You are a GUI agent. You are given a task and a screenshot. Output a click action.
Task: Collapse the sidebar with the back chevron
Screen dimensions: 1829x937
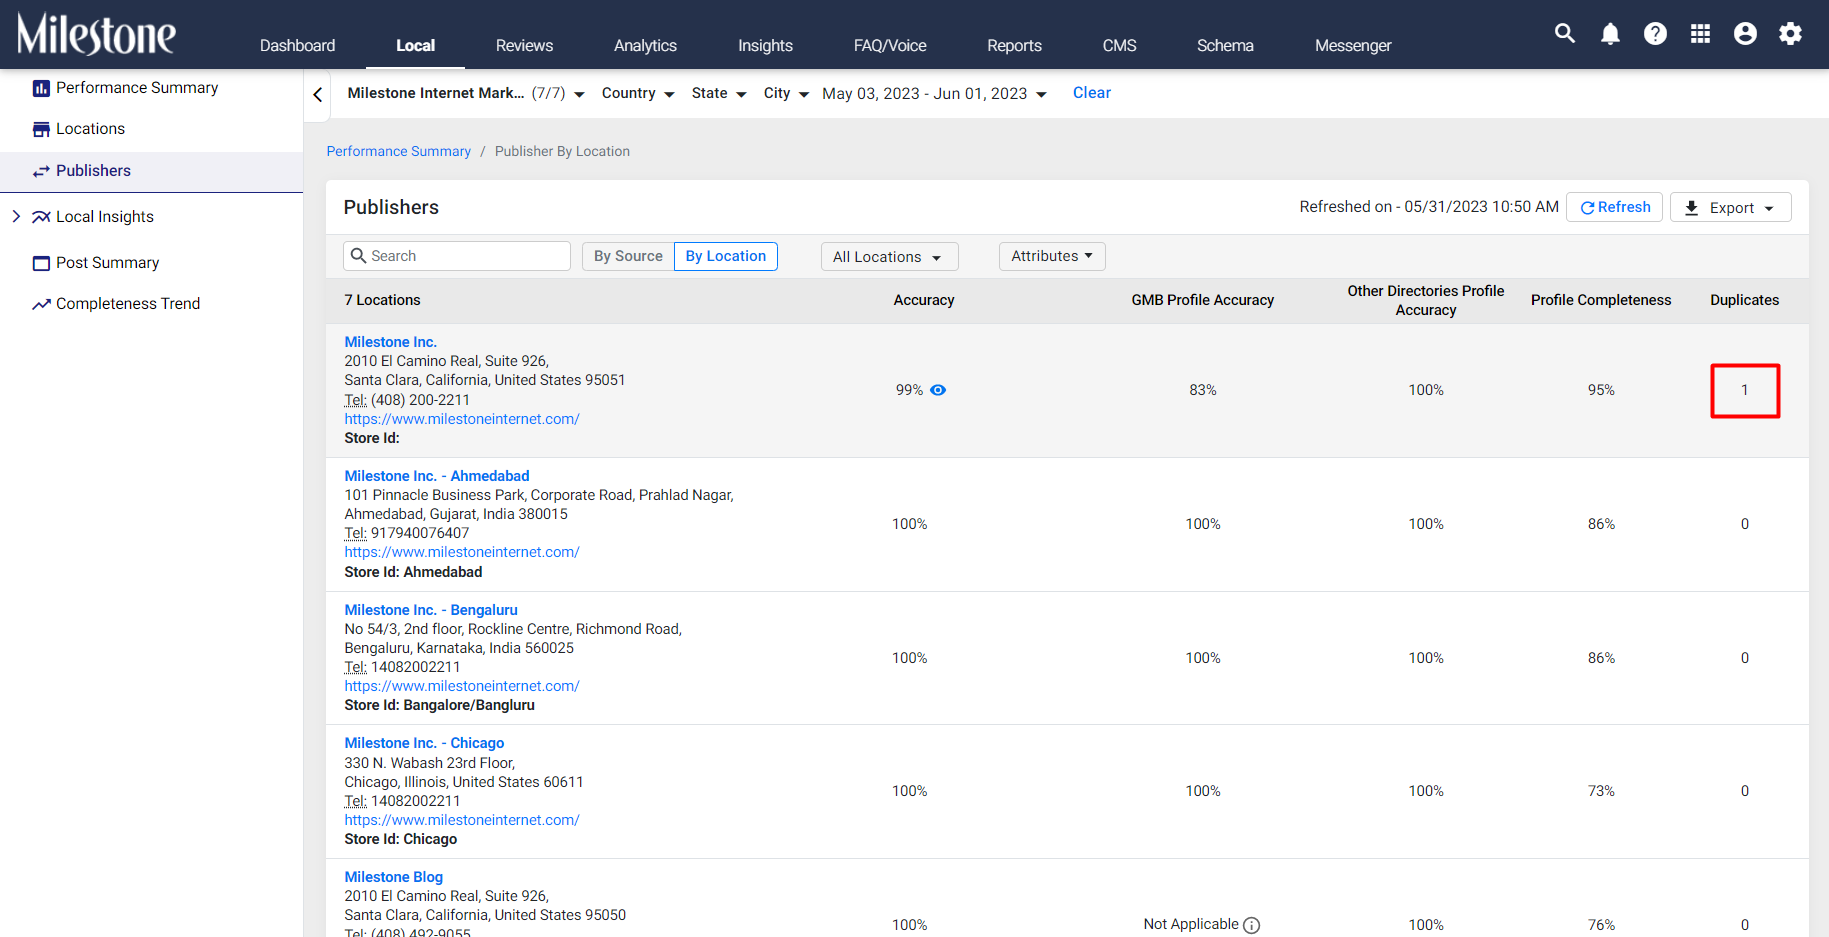318,94
